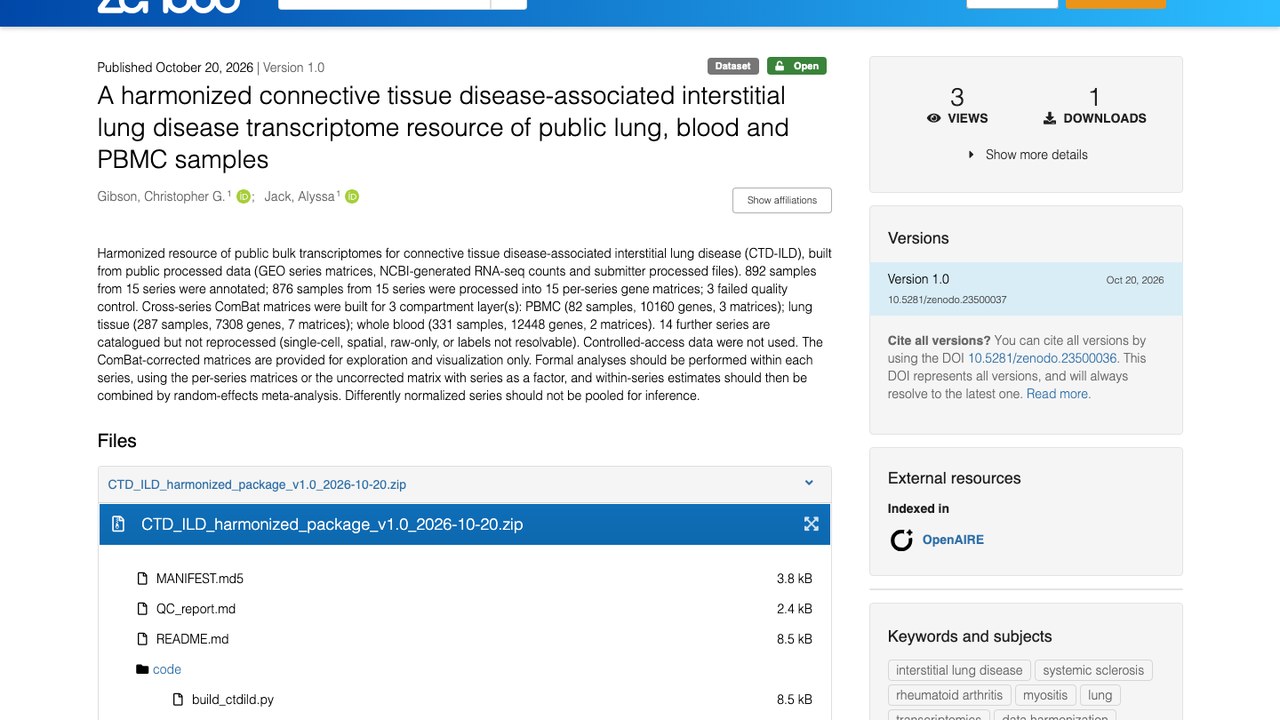The image size is (1280, 720).
Task: Open the OpenAIRE link
Action: click(x=953, y=540)
